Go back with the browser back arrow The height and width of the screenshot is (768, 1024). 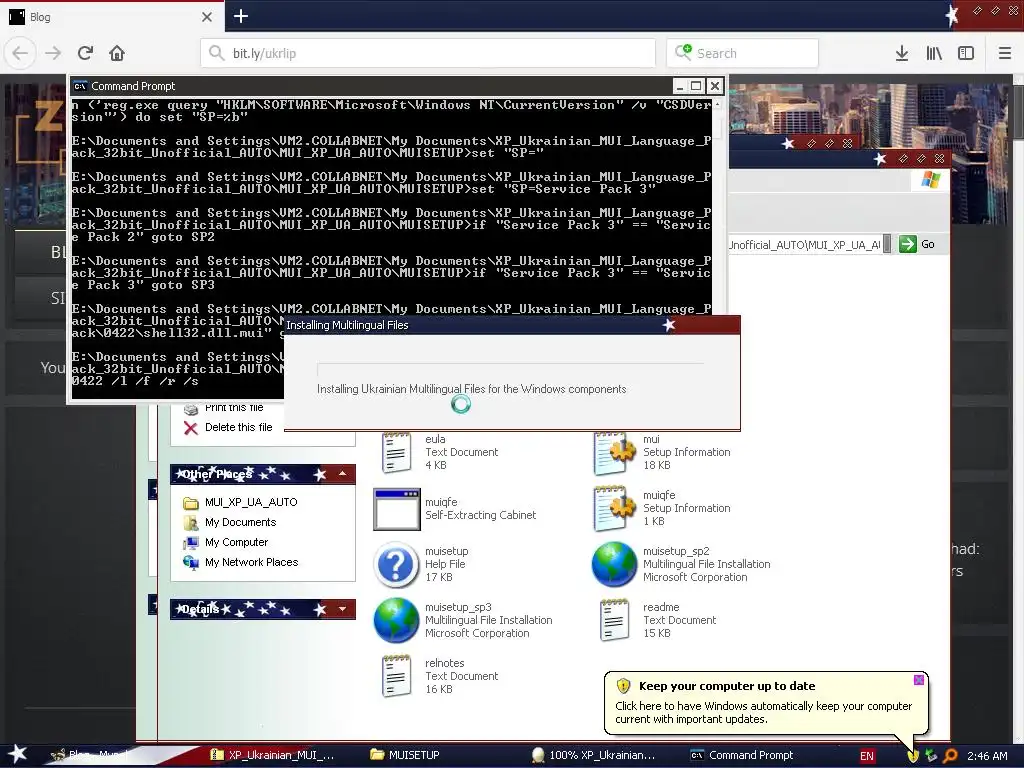pos(20,53)
